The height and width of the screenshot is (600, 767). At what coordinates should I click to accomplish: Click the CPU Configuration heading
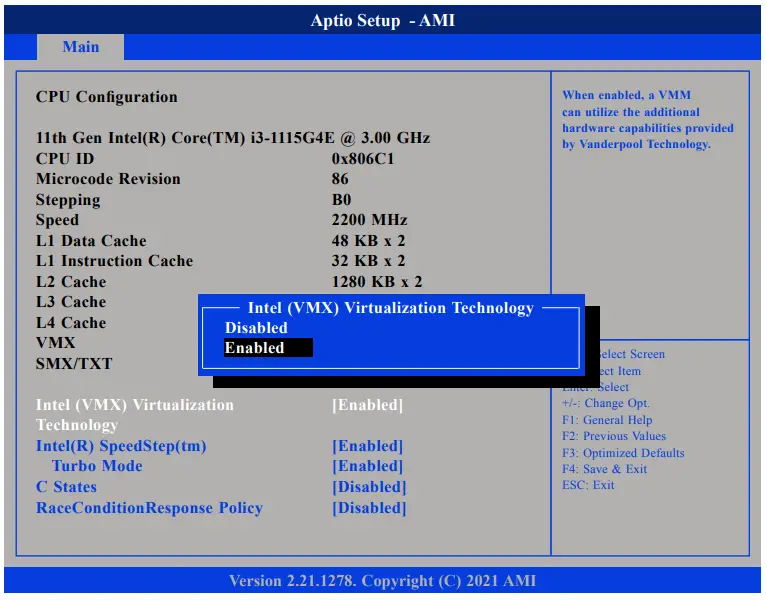coord(107,97)
